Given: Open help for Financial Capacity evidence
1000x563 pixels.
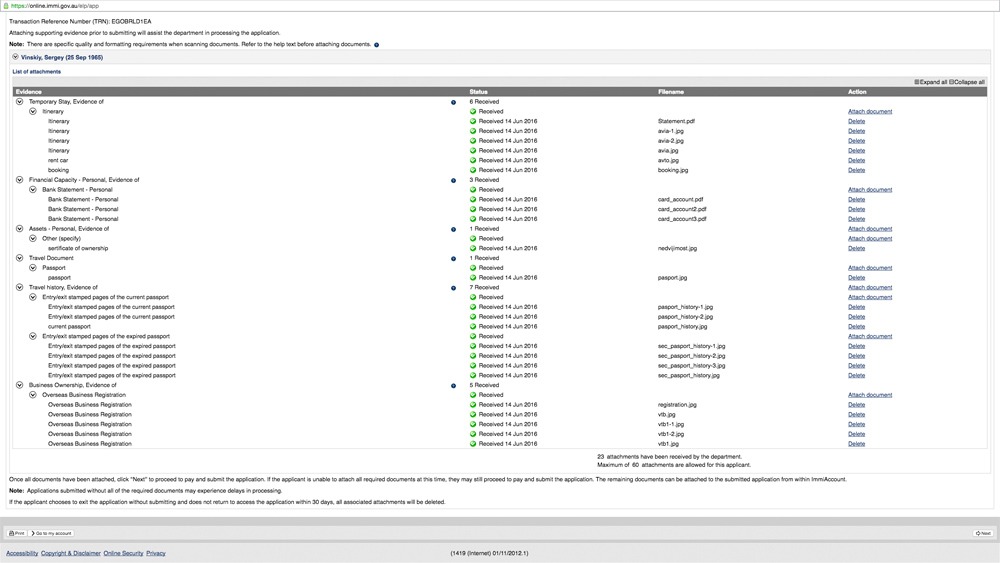Looking at the screenshot, I should point(453,180).
